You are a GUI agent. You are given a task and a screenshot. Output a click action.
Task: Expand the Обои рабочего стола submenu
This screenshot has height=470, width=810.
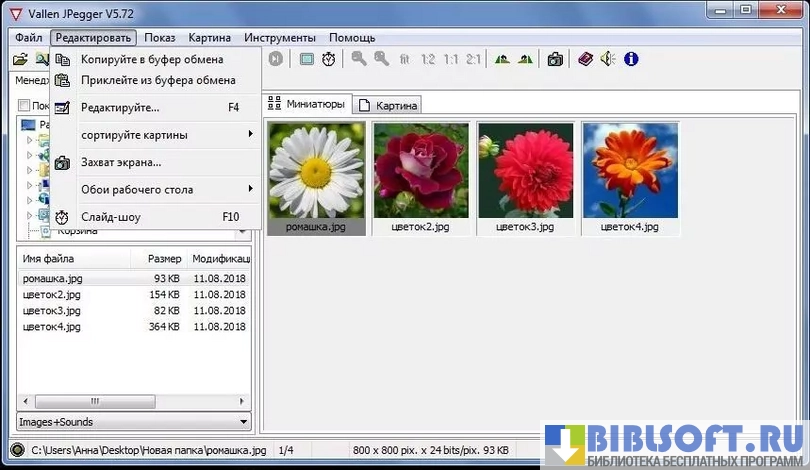coord(160,189)
